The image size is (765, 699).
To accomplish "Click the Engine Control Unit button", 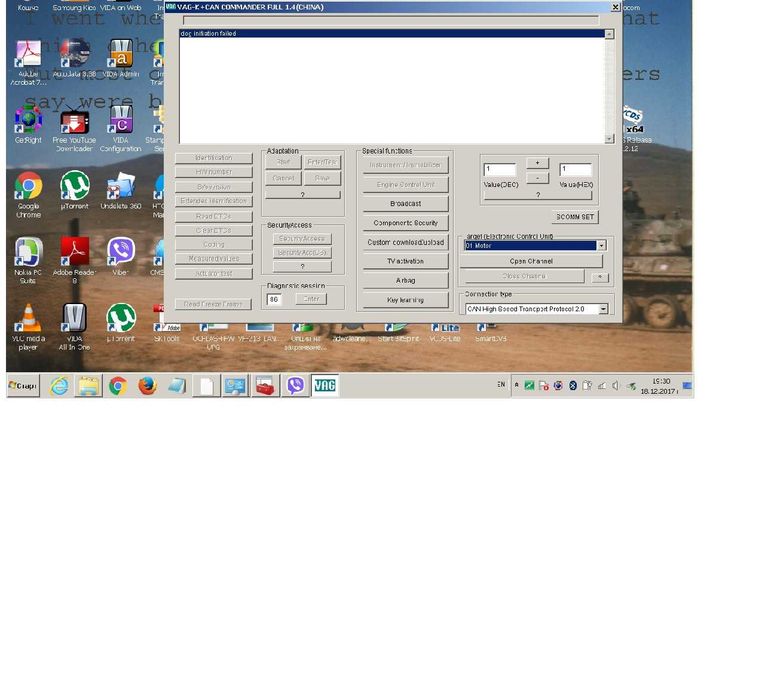I will 405,185.
